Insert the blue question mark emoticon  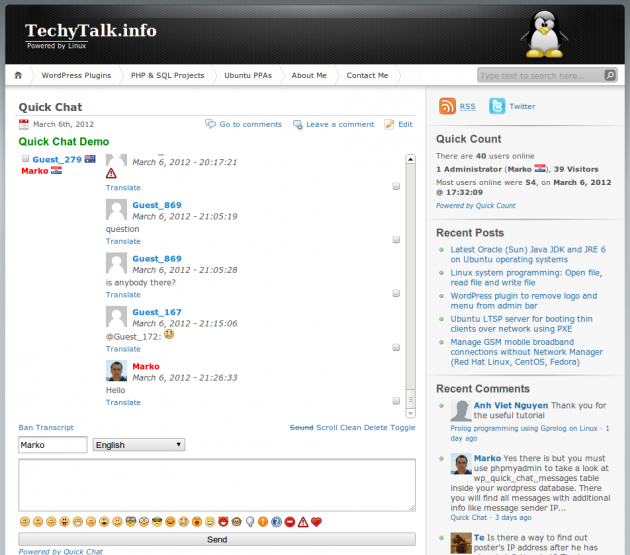click(x=276, y=522)
